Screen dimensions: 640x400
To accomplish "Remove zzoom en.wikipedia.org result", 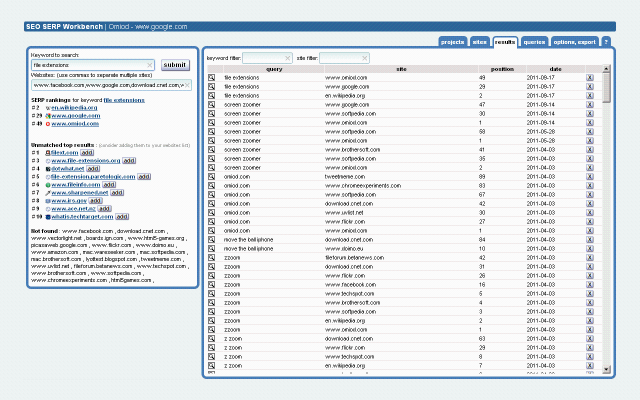I will (x=590, y=321).
